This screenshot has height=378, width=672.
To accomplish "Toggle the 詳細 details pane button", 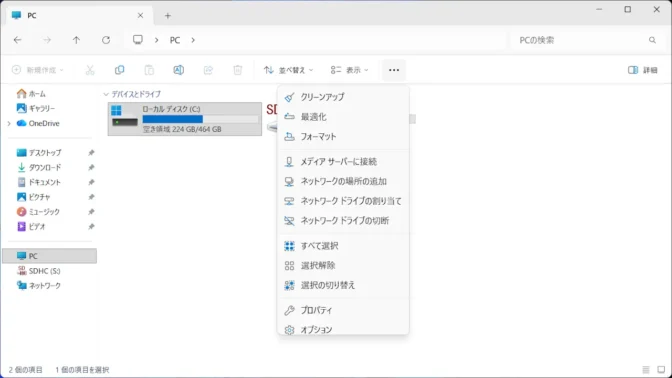I will (x=642, y=70).
